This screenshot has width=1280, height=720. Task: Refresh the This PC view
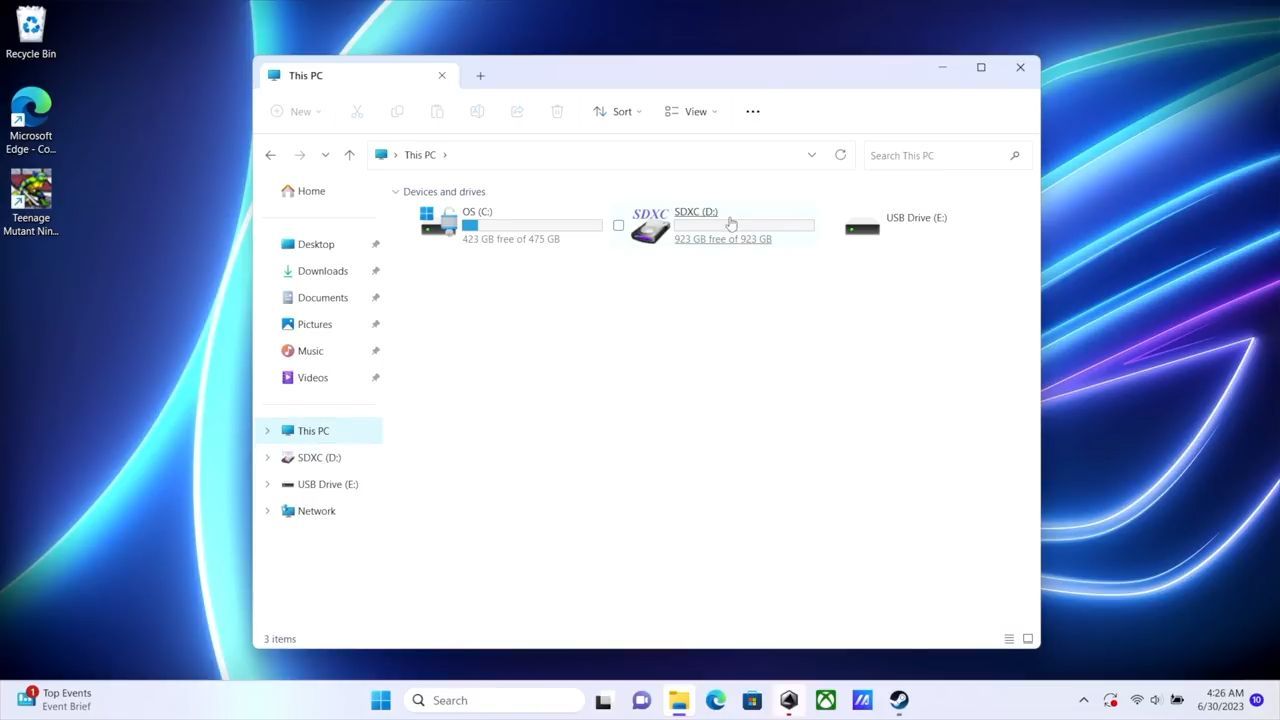click(840, 155)
